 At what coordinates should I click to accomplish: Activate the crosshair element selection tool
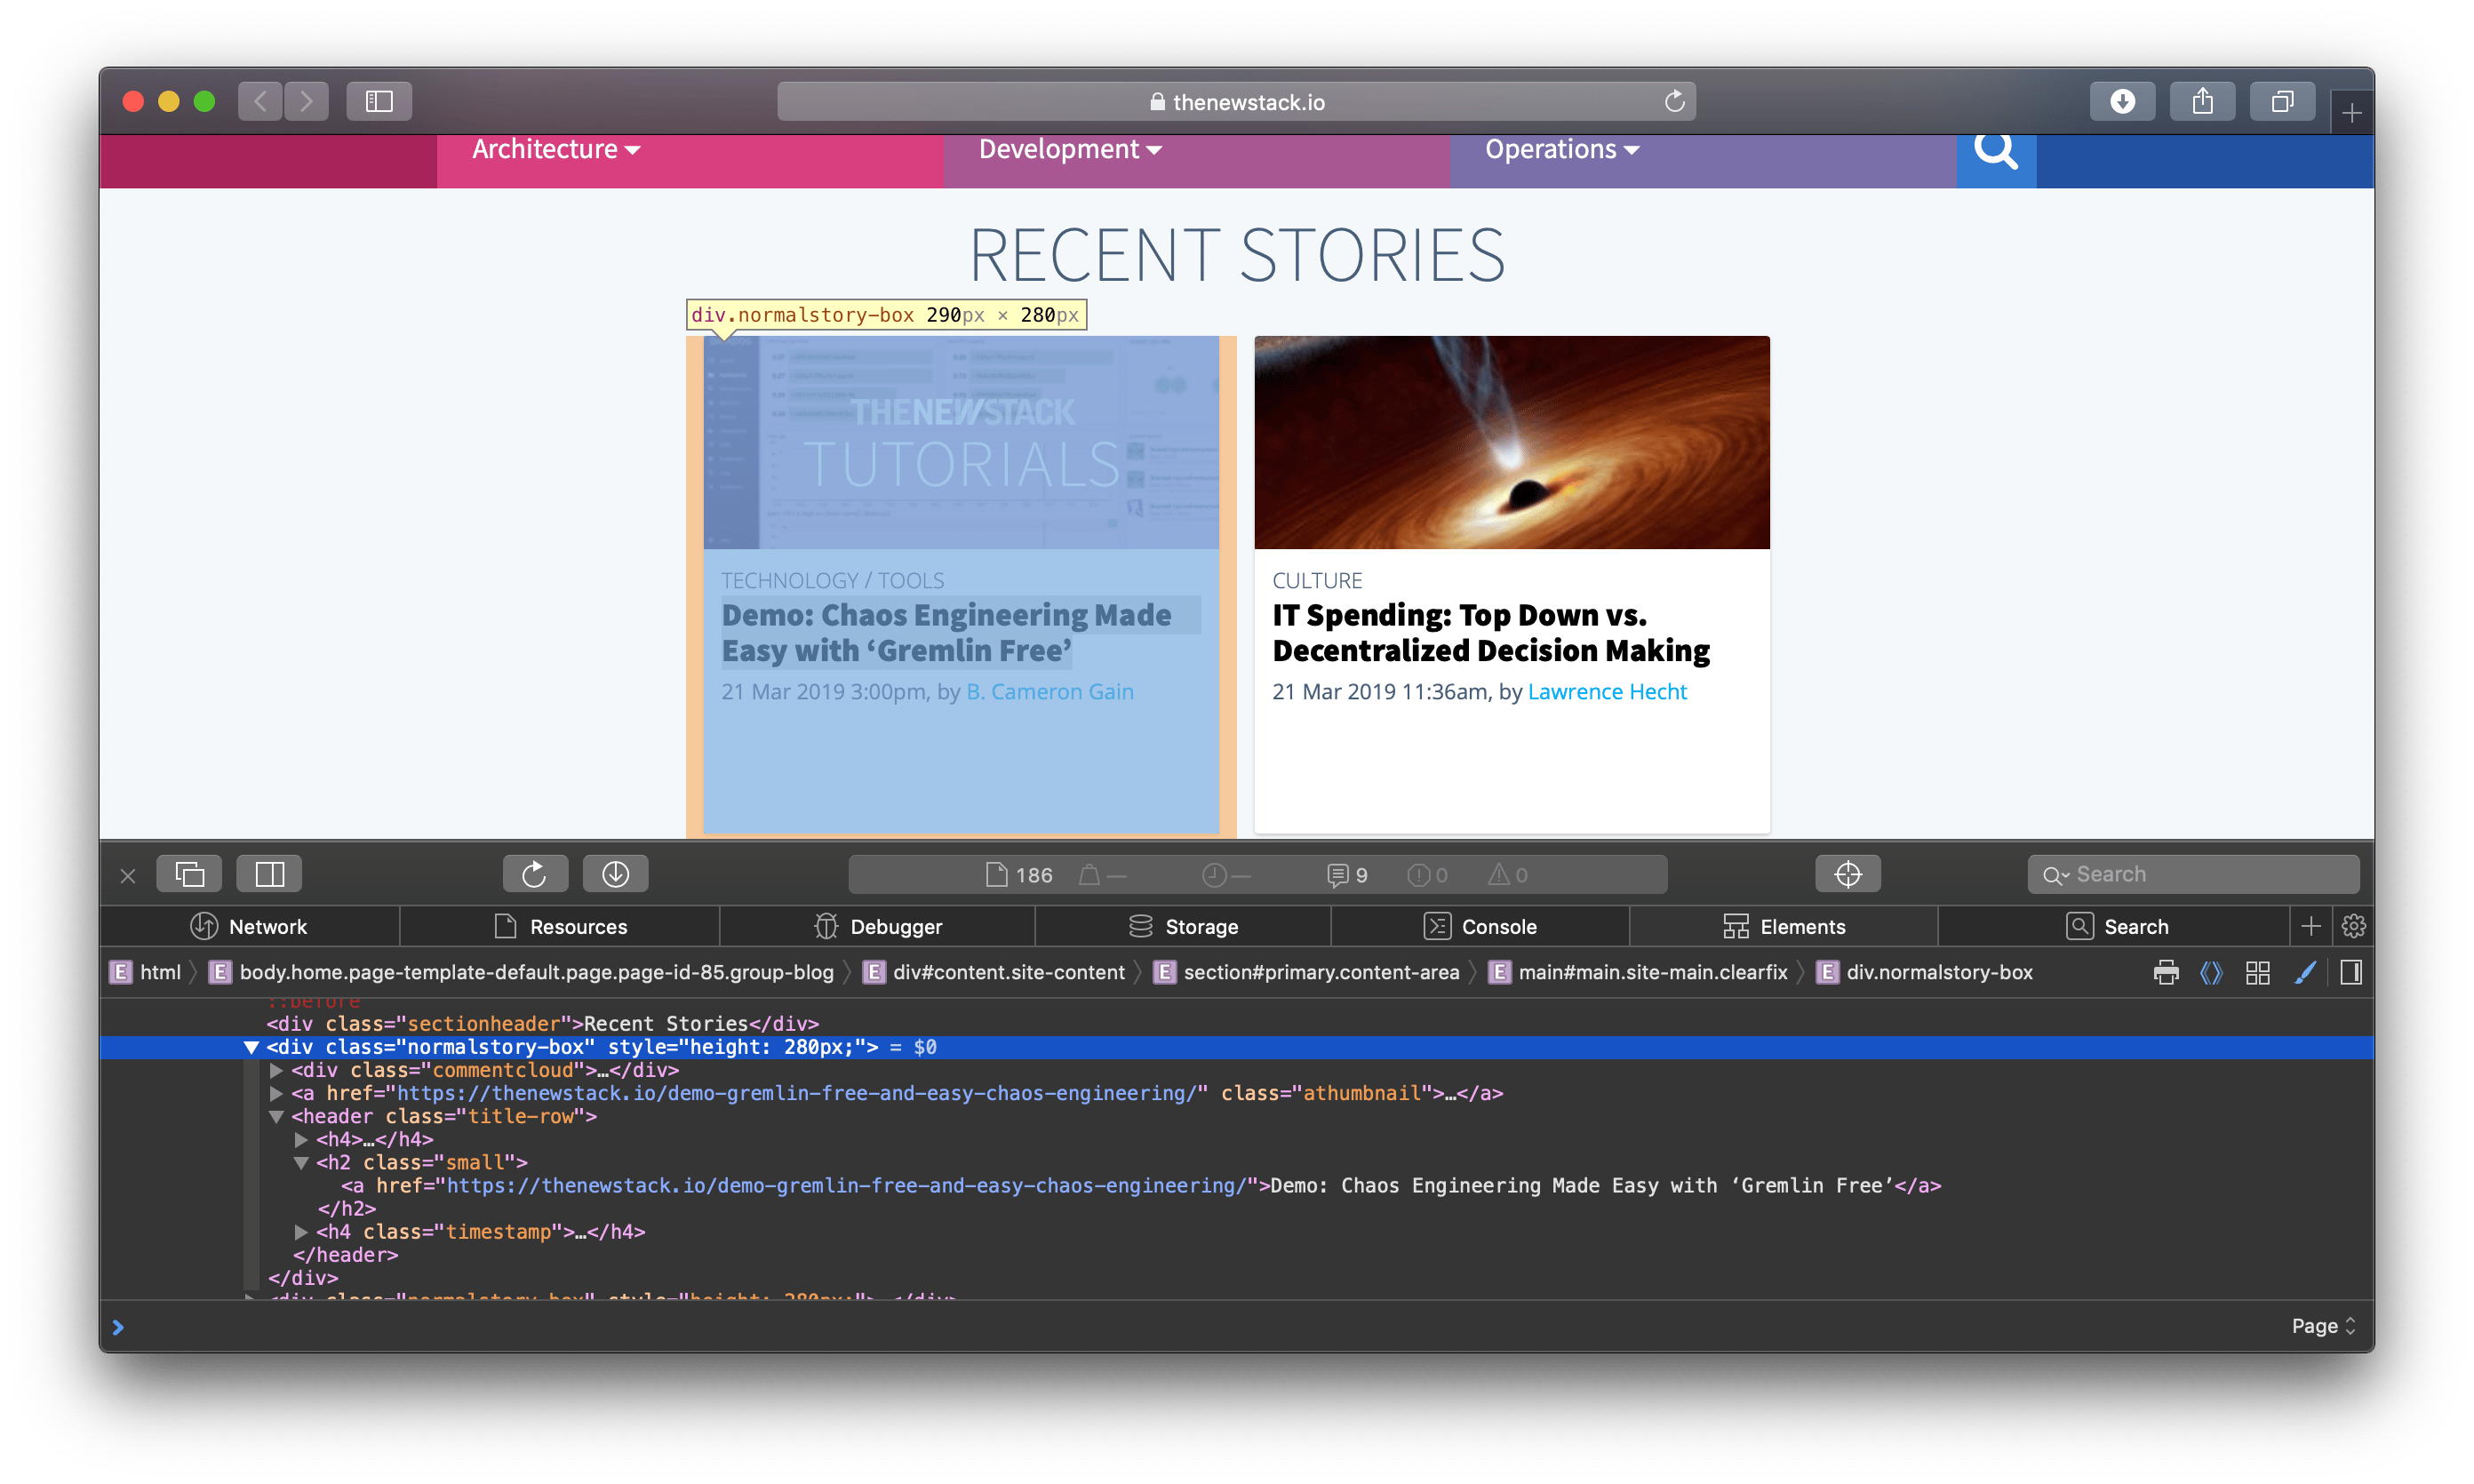point(1847,874)
